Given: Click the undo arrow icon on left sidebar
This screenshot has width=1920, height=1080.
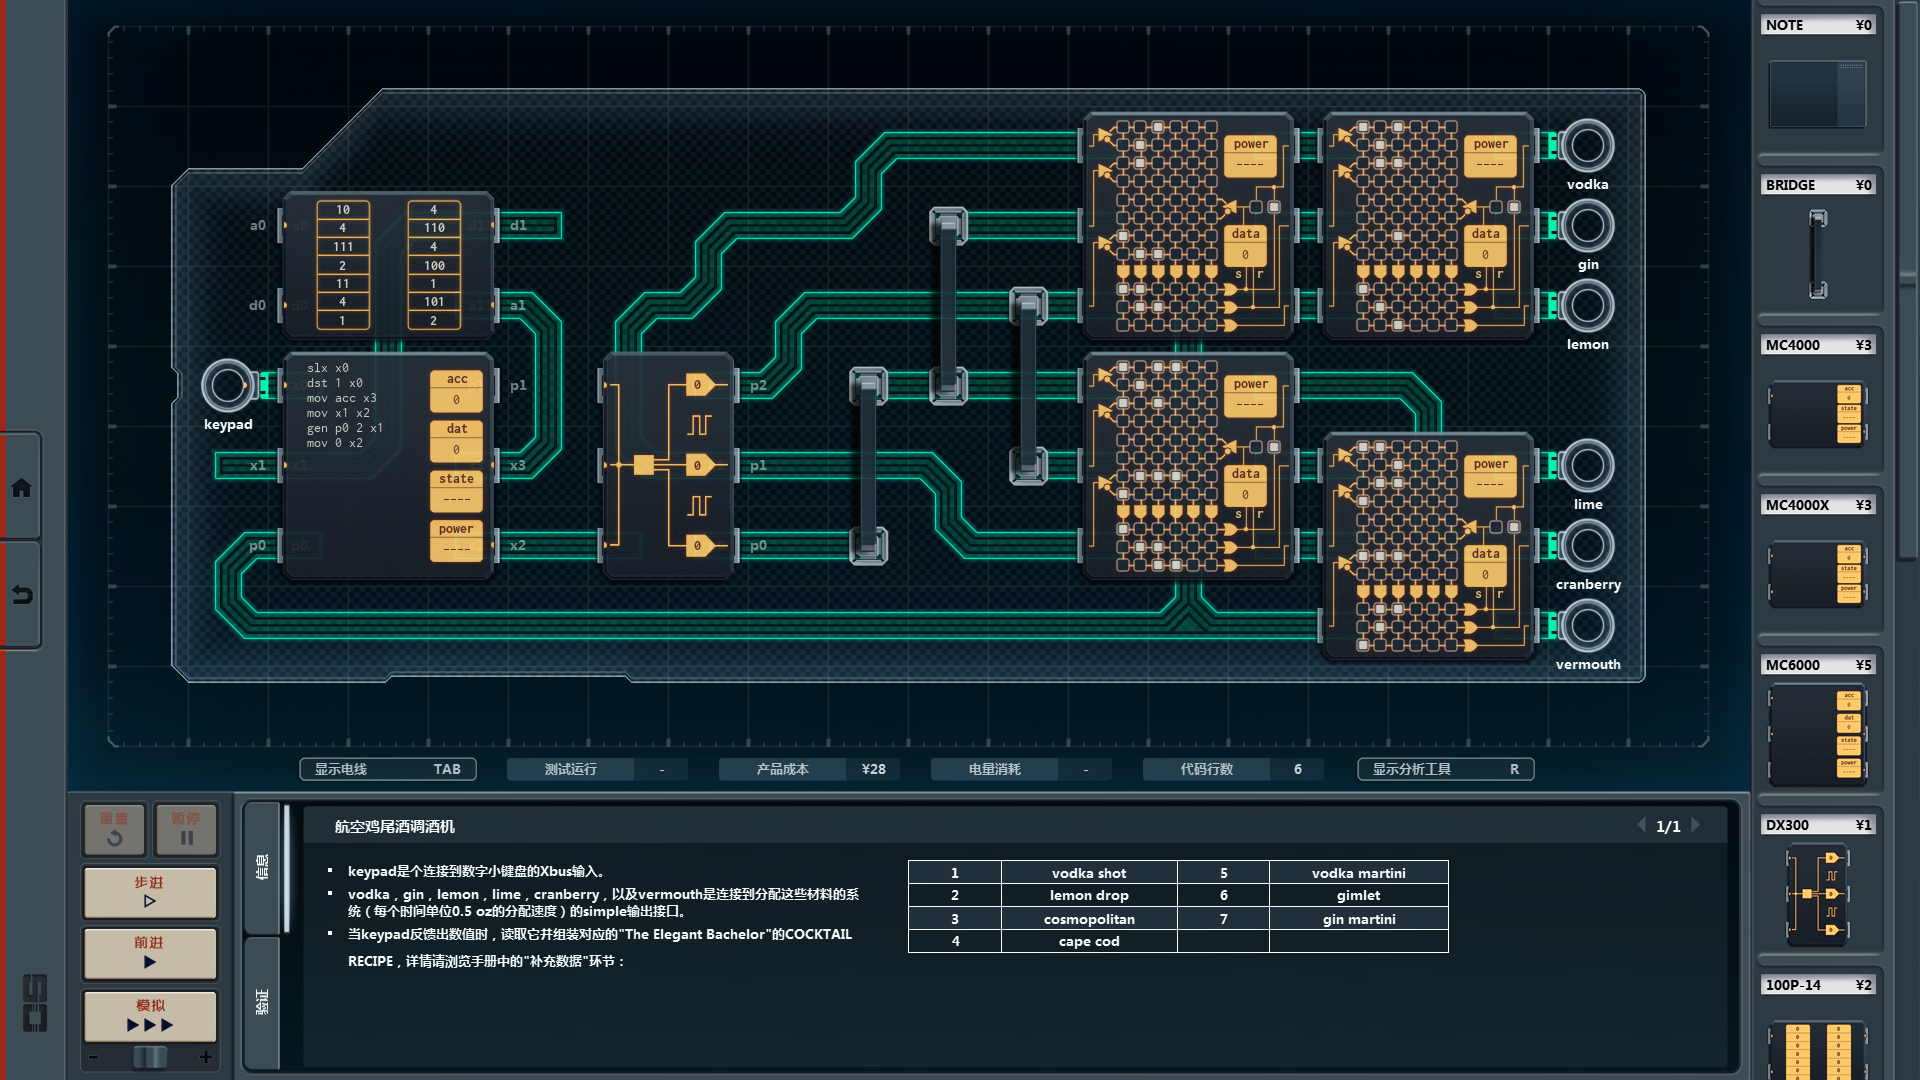Looking at the screenshot, I should [21, 595].
